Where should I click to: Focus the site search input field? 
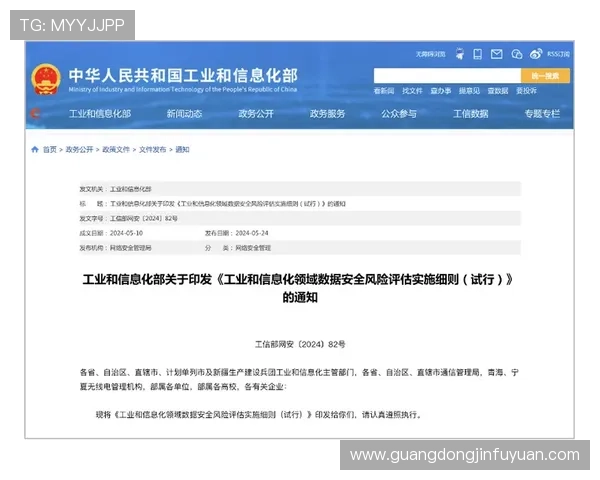447,76
